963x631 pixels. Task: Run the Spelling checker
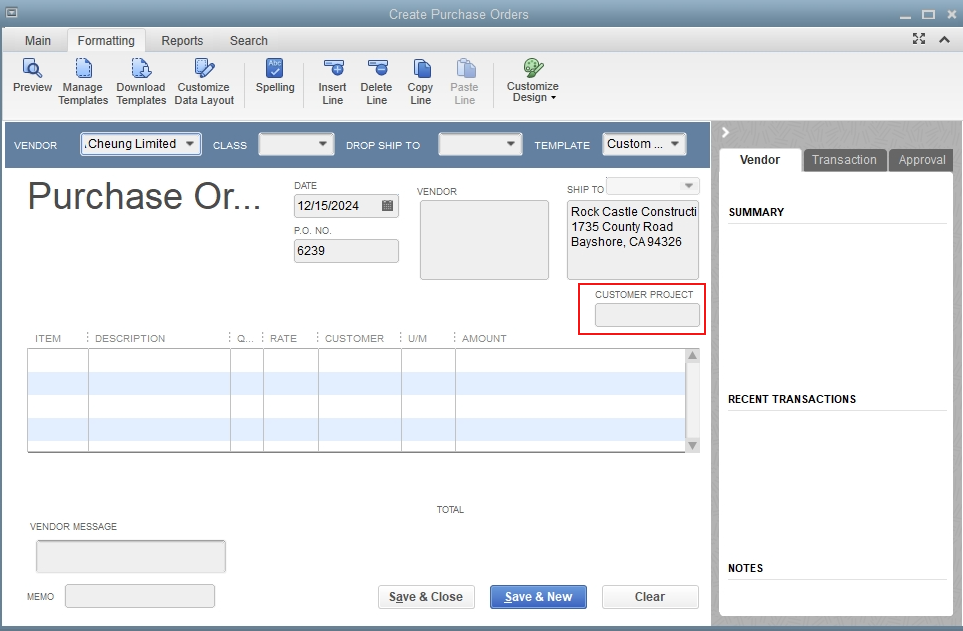pyautogui.click(x=275, y=80)
